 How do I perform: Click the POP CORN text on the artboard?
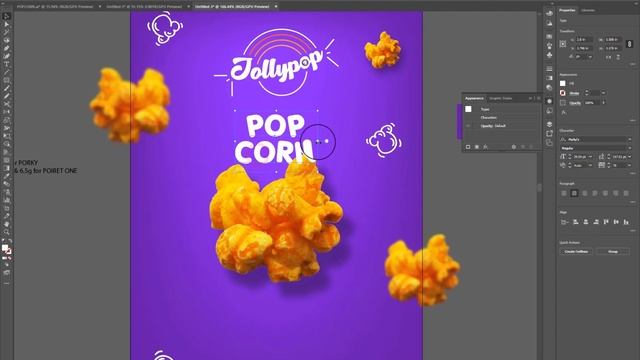coord(275,139)
